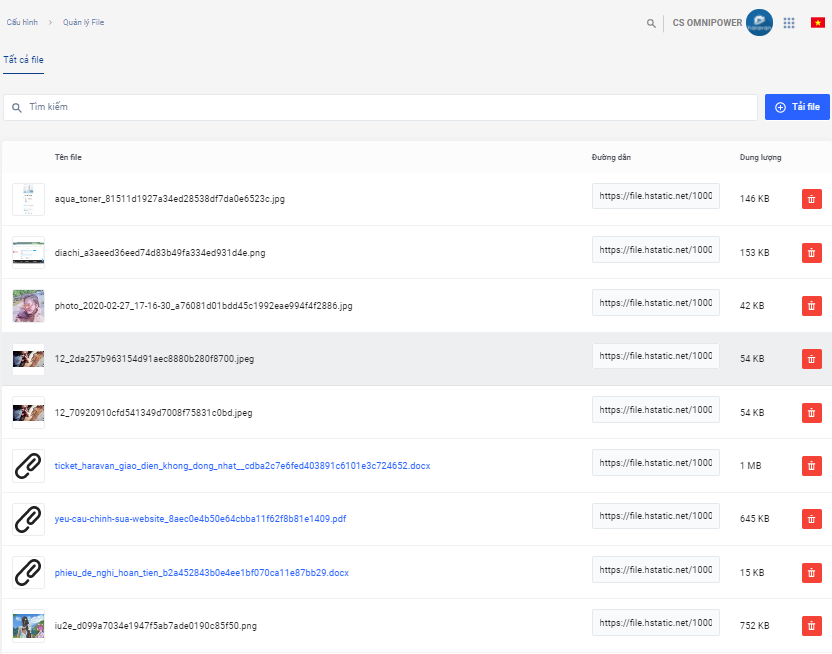
Task: Delete the diachi png file
Action: 811,253
